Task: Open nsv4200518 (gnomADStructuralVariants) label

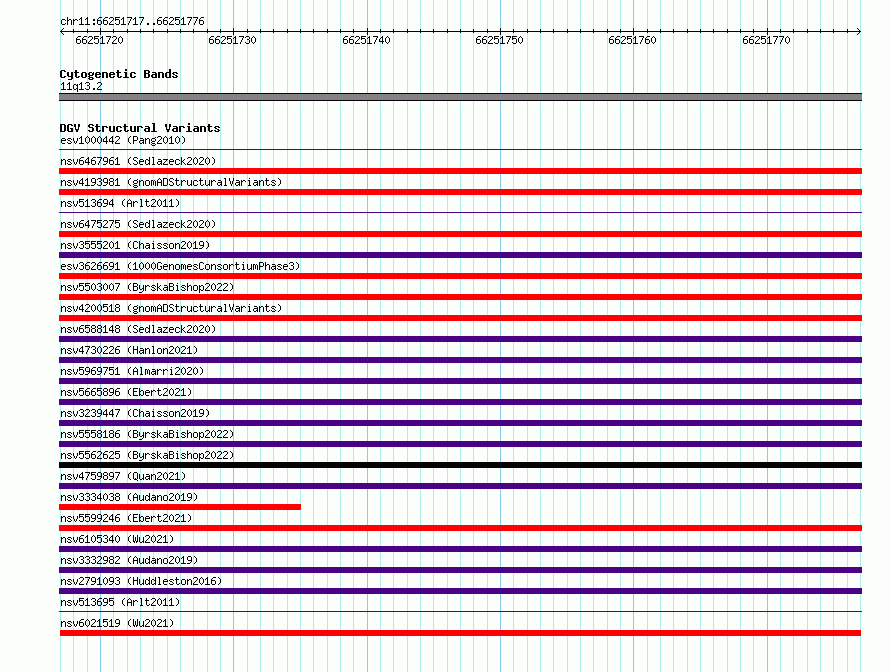Action: click(171, 308)
